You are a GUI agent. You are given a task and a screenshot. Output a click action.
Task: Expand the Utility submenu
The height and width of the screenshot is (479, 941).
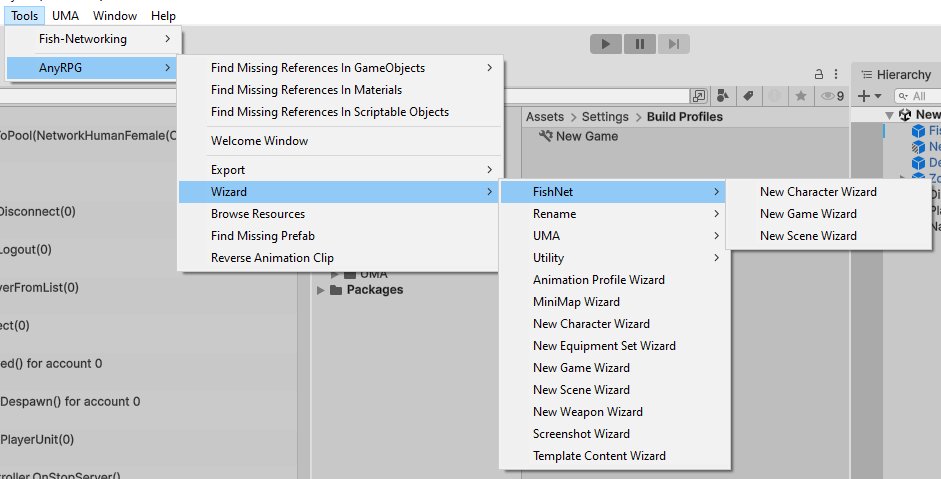[615, 258]
